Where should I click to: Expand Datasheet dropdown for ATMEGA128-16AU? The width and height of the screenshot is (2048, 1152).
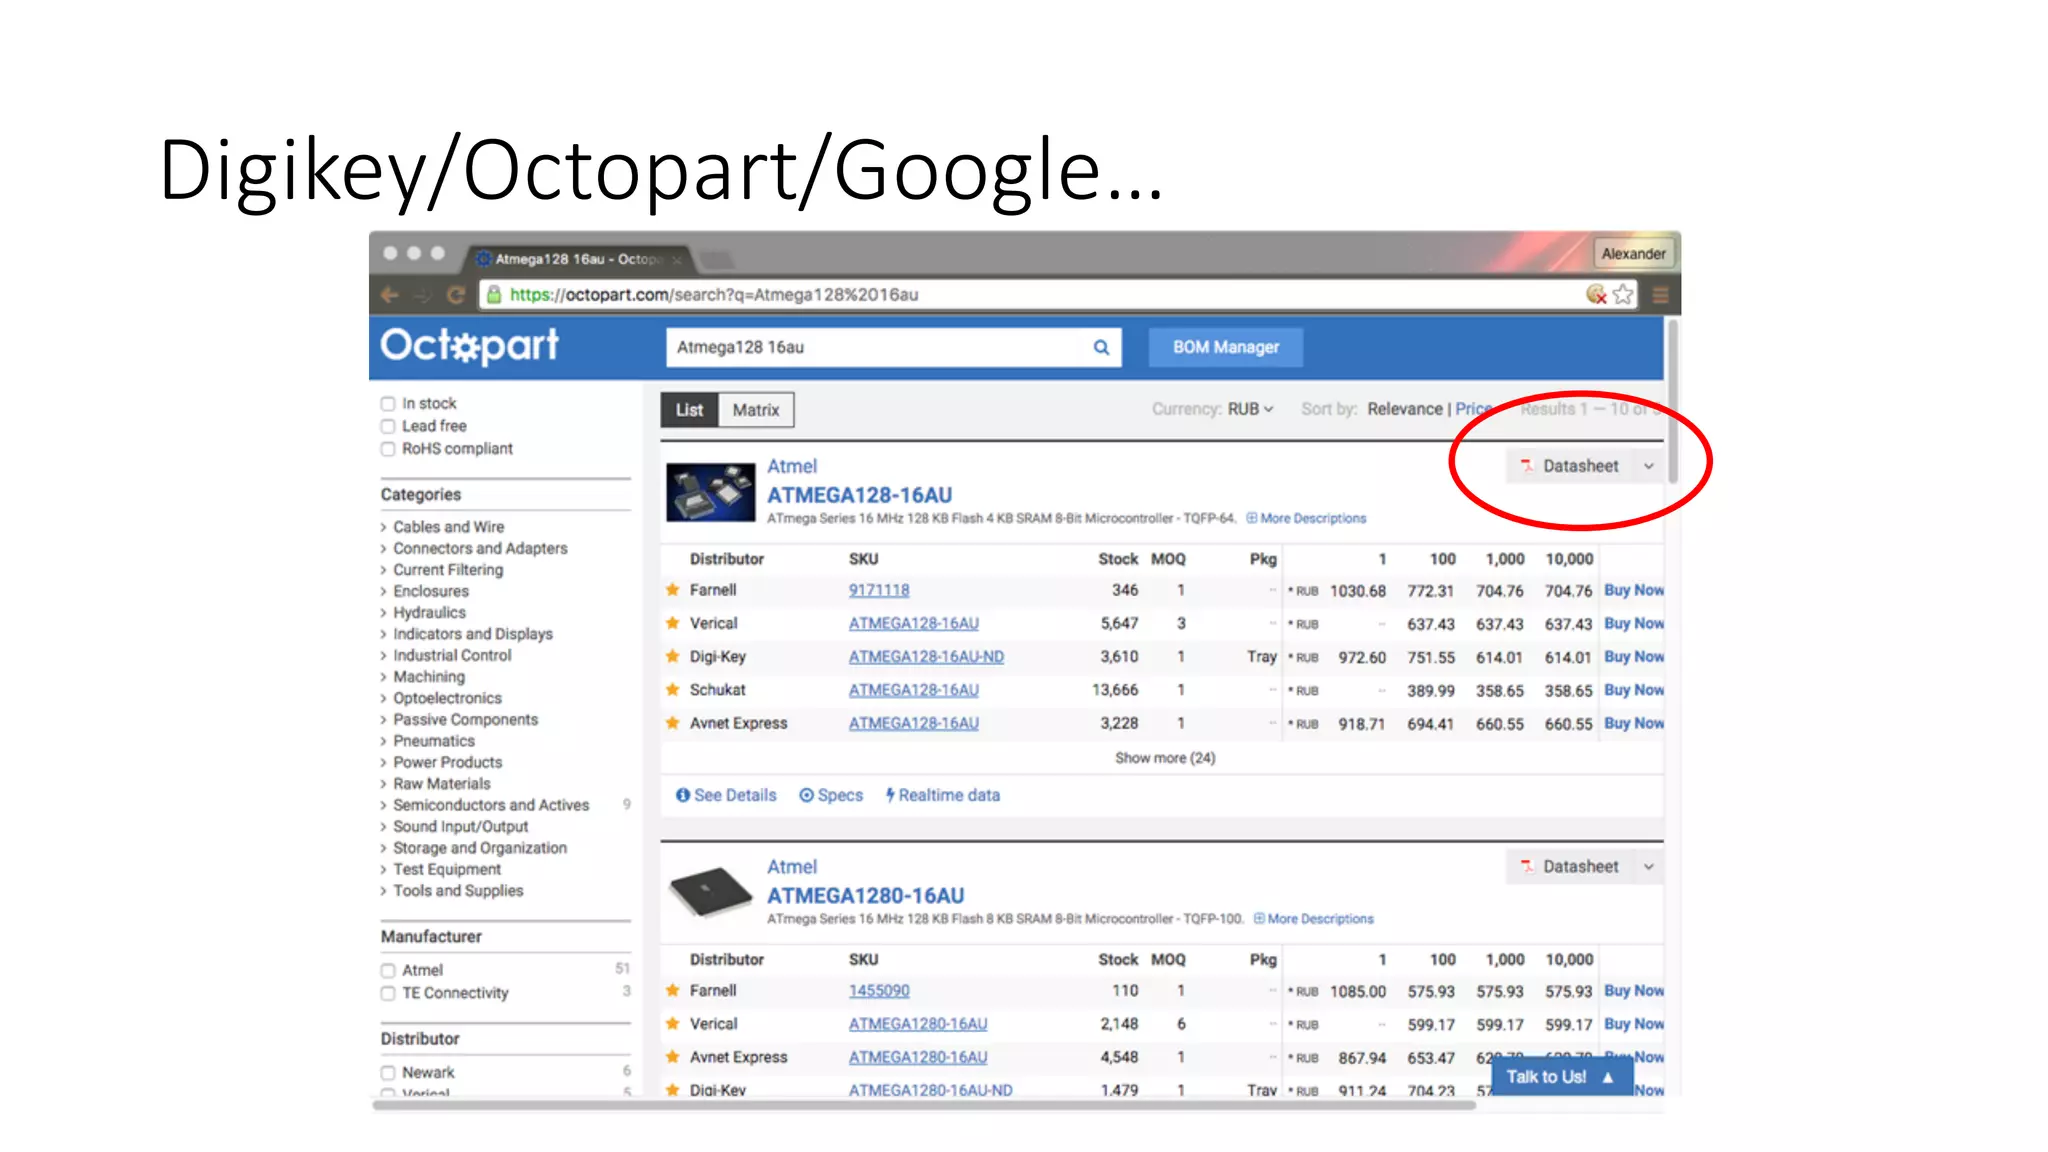click(1648, 466)
